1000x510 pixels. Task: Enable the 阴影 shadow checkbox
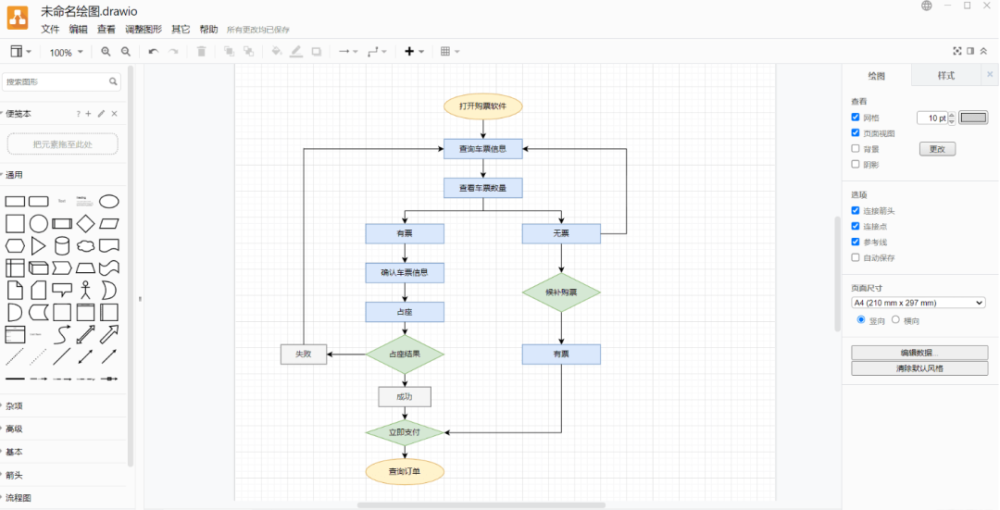click(x=855, y=164)
